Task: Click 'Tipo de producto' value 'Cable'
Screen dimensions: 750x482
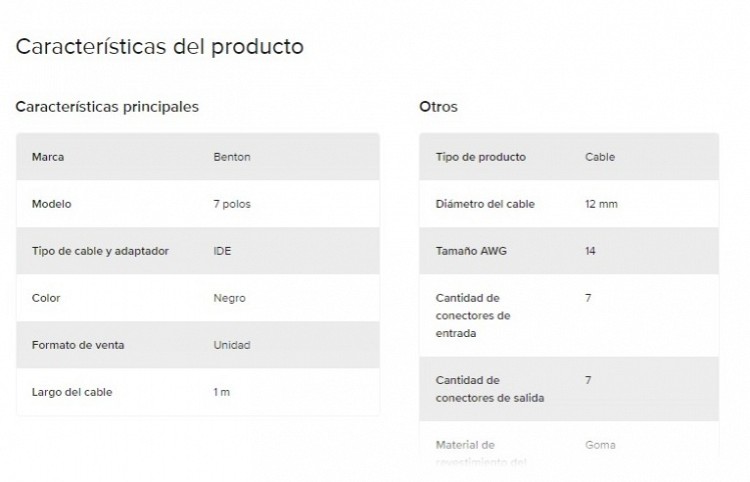Action: coord(600,157)
